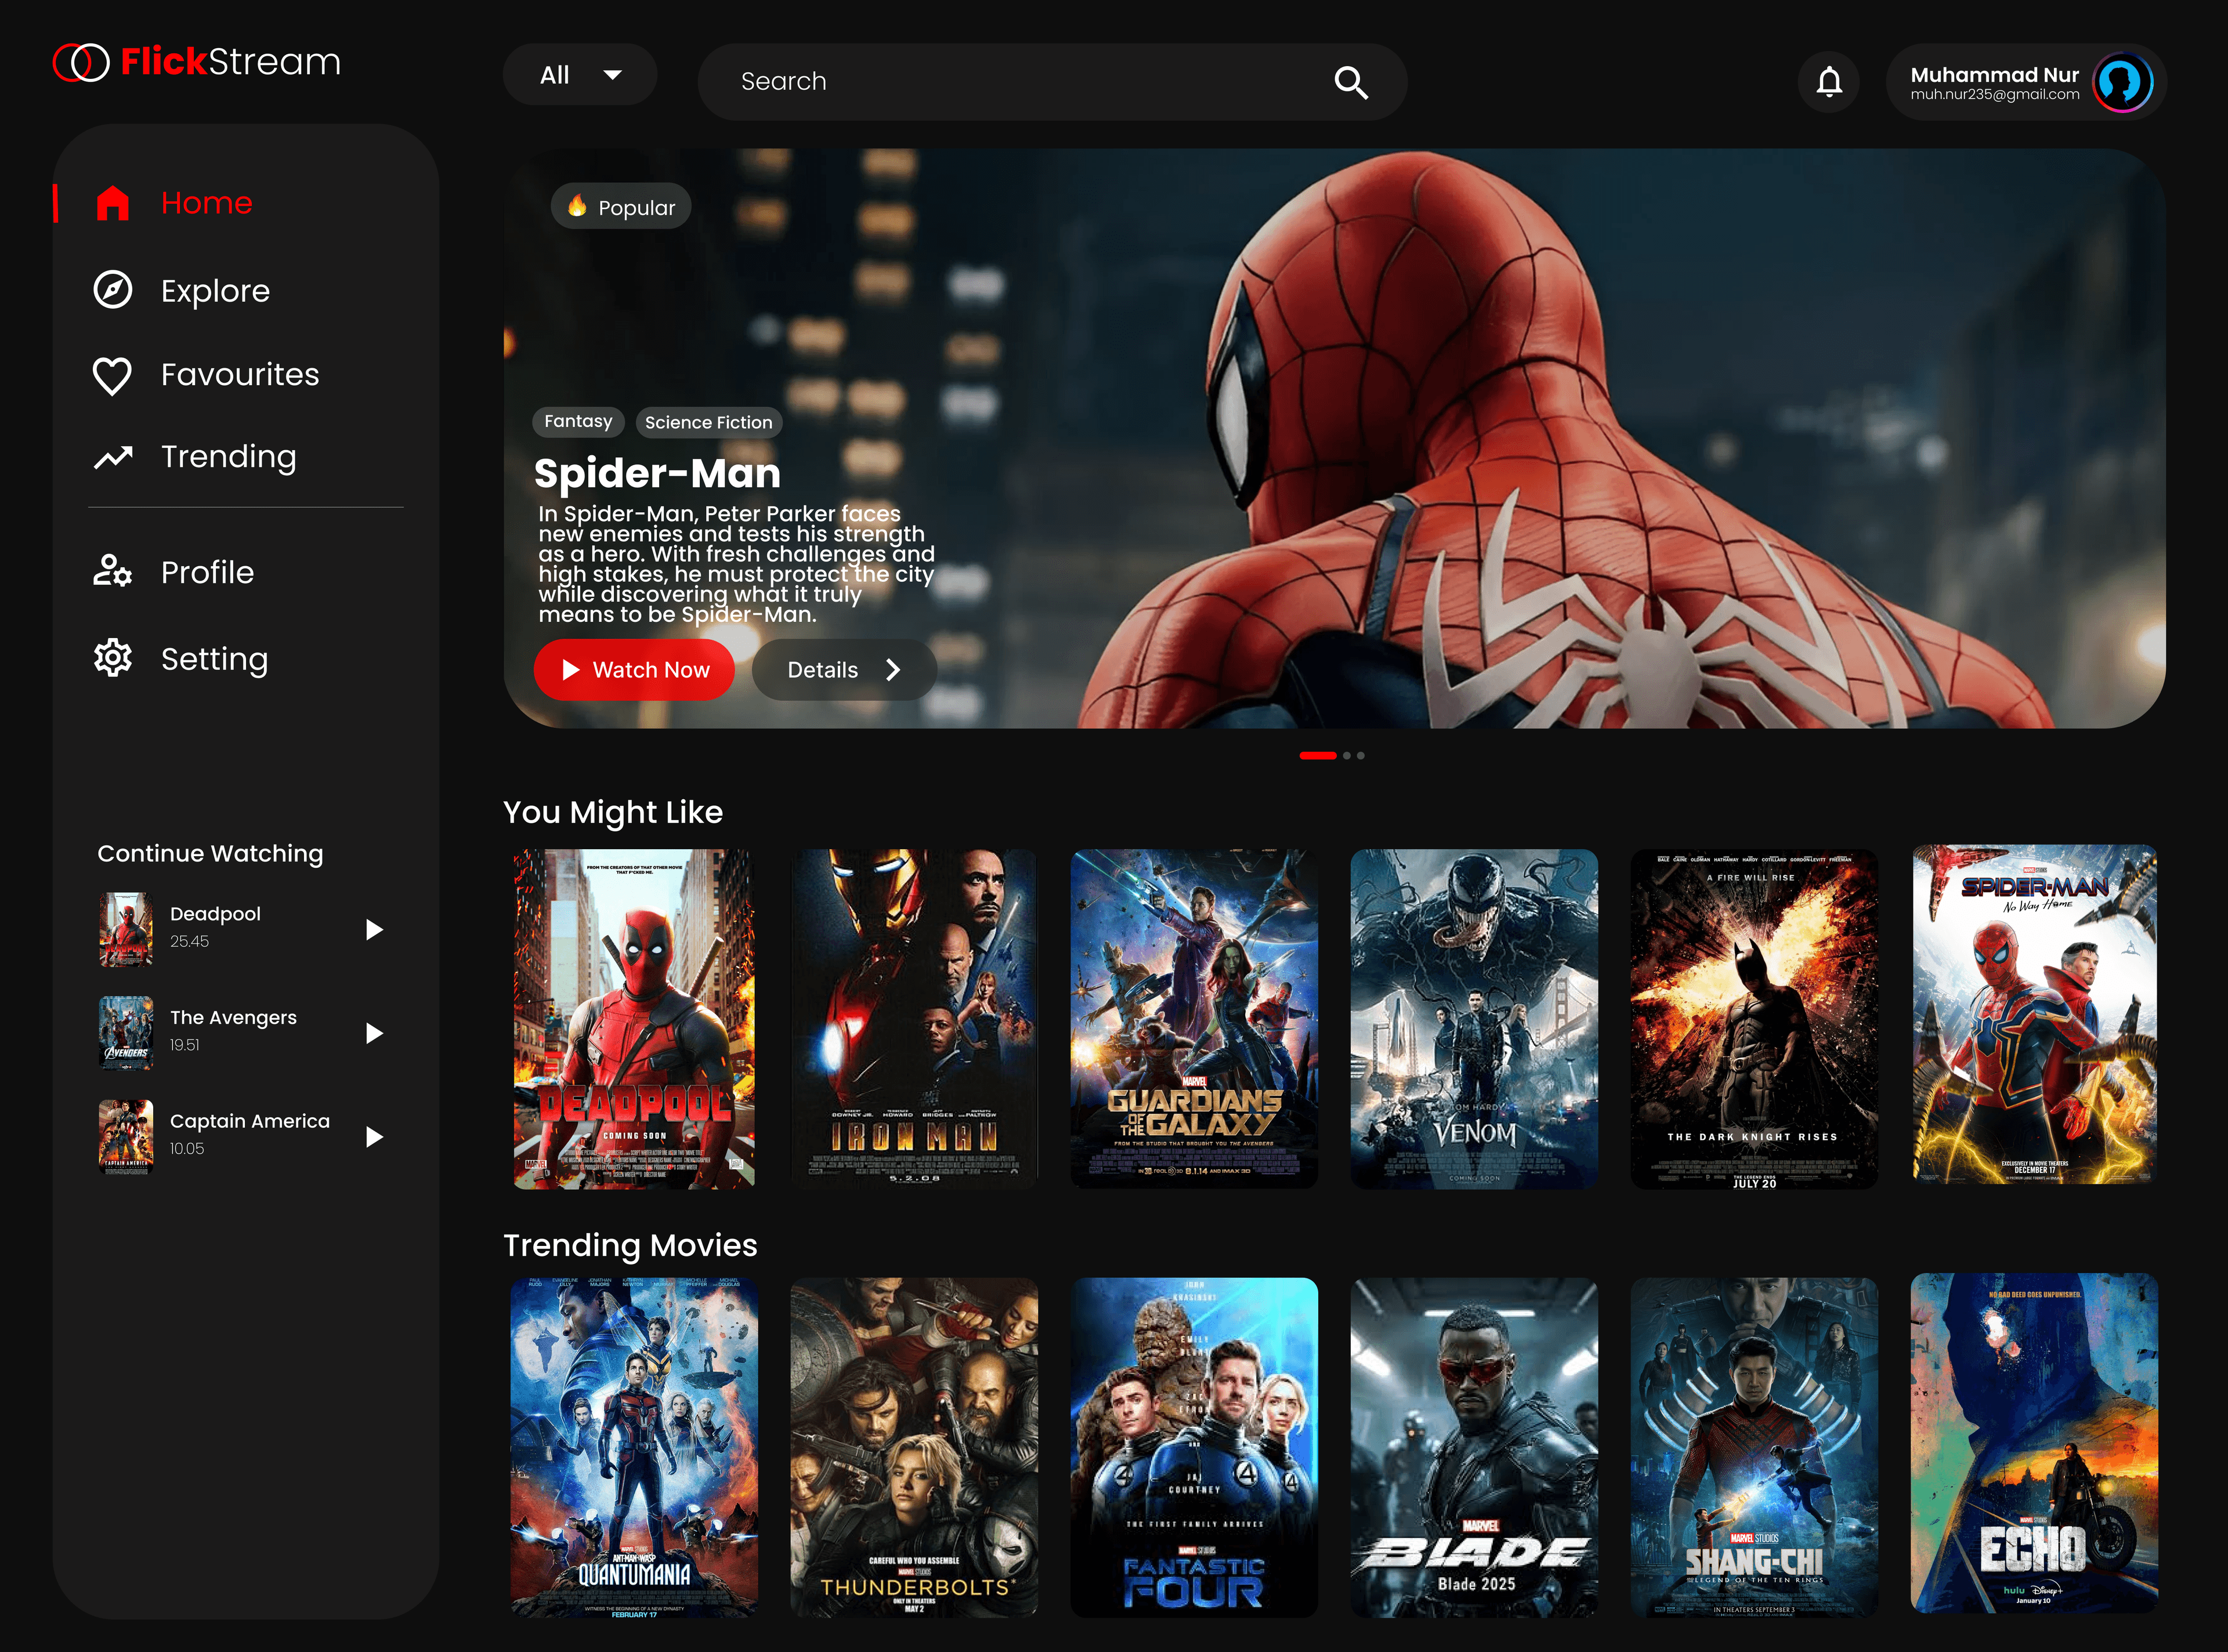Resume playing Deadpool
The width and height of the screenshot is (2228, 1652).
374,930
